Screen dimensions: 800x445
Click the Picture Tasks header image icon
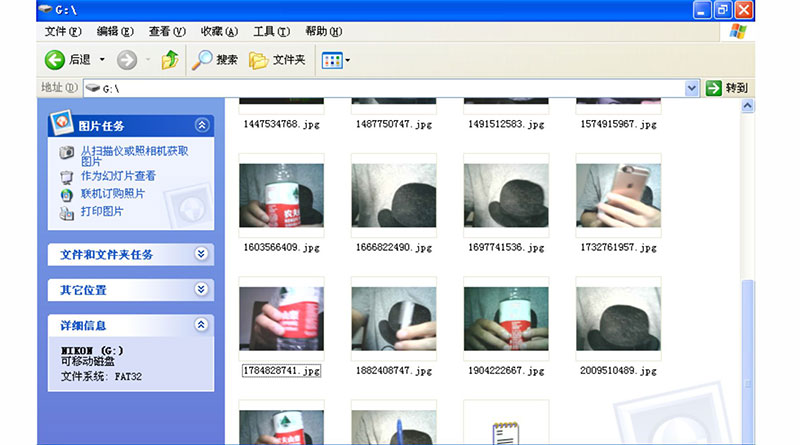pyautogui.click(x=62, y=122)
